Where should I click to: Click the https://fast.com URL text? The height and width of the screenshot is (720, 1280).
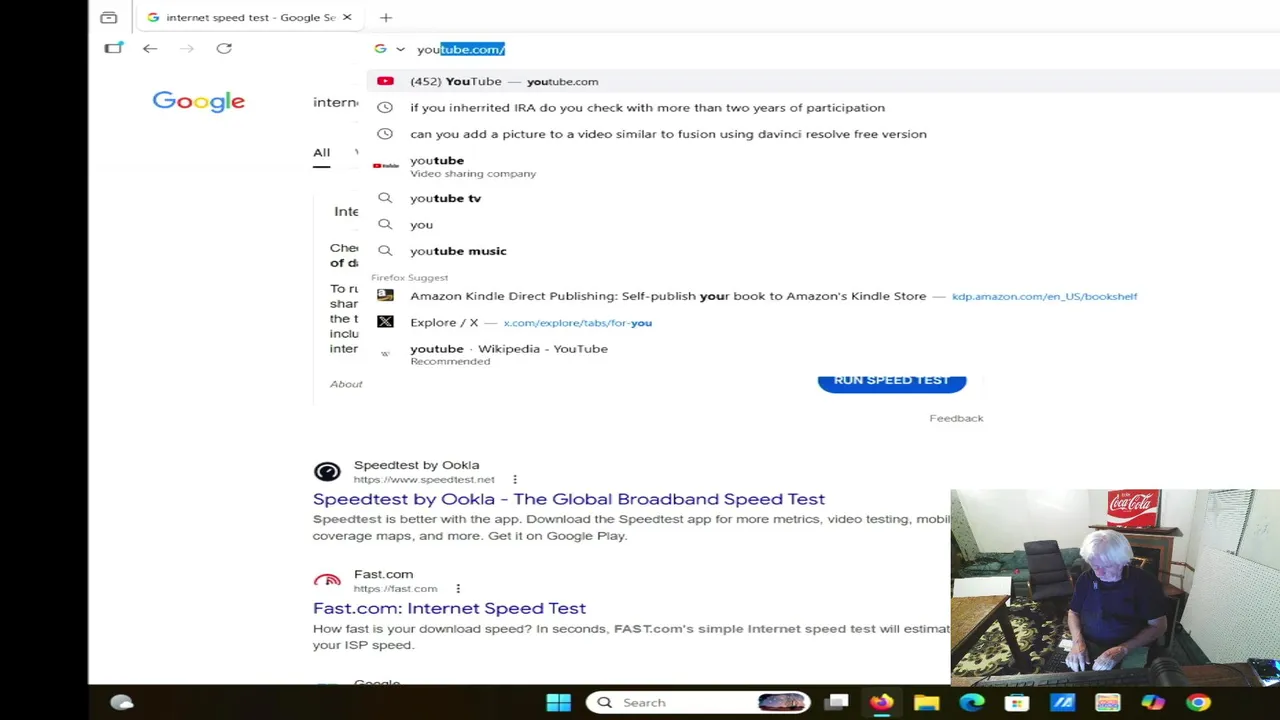(395, 589)
